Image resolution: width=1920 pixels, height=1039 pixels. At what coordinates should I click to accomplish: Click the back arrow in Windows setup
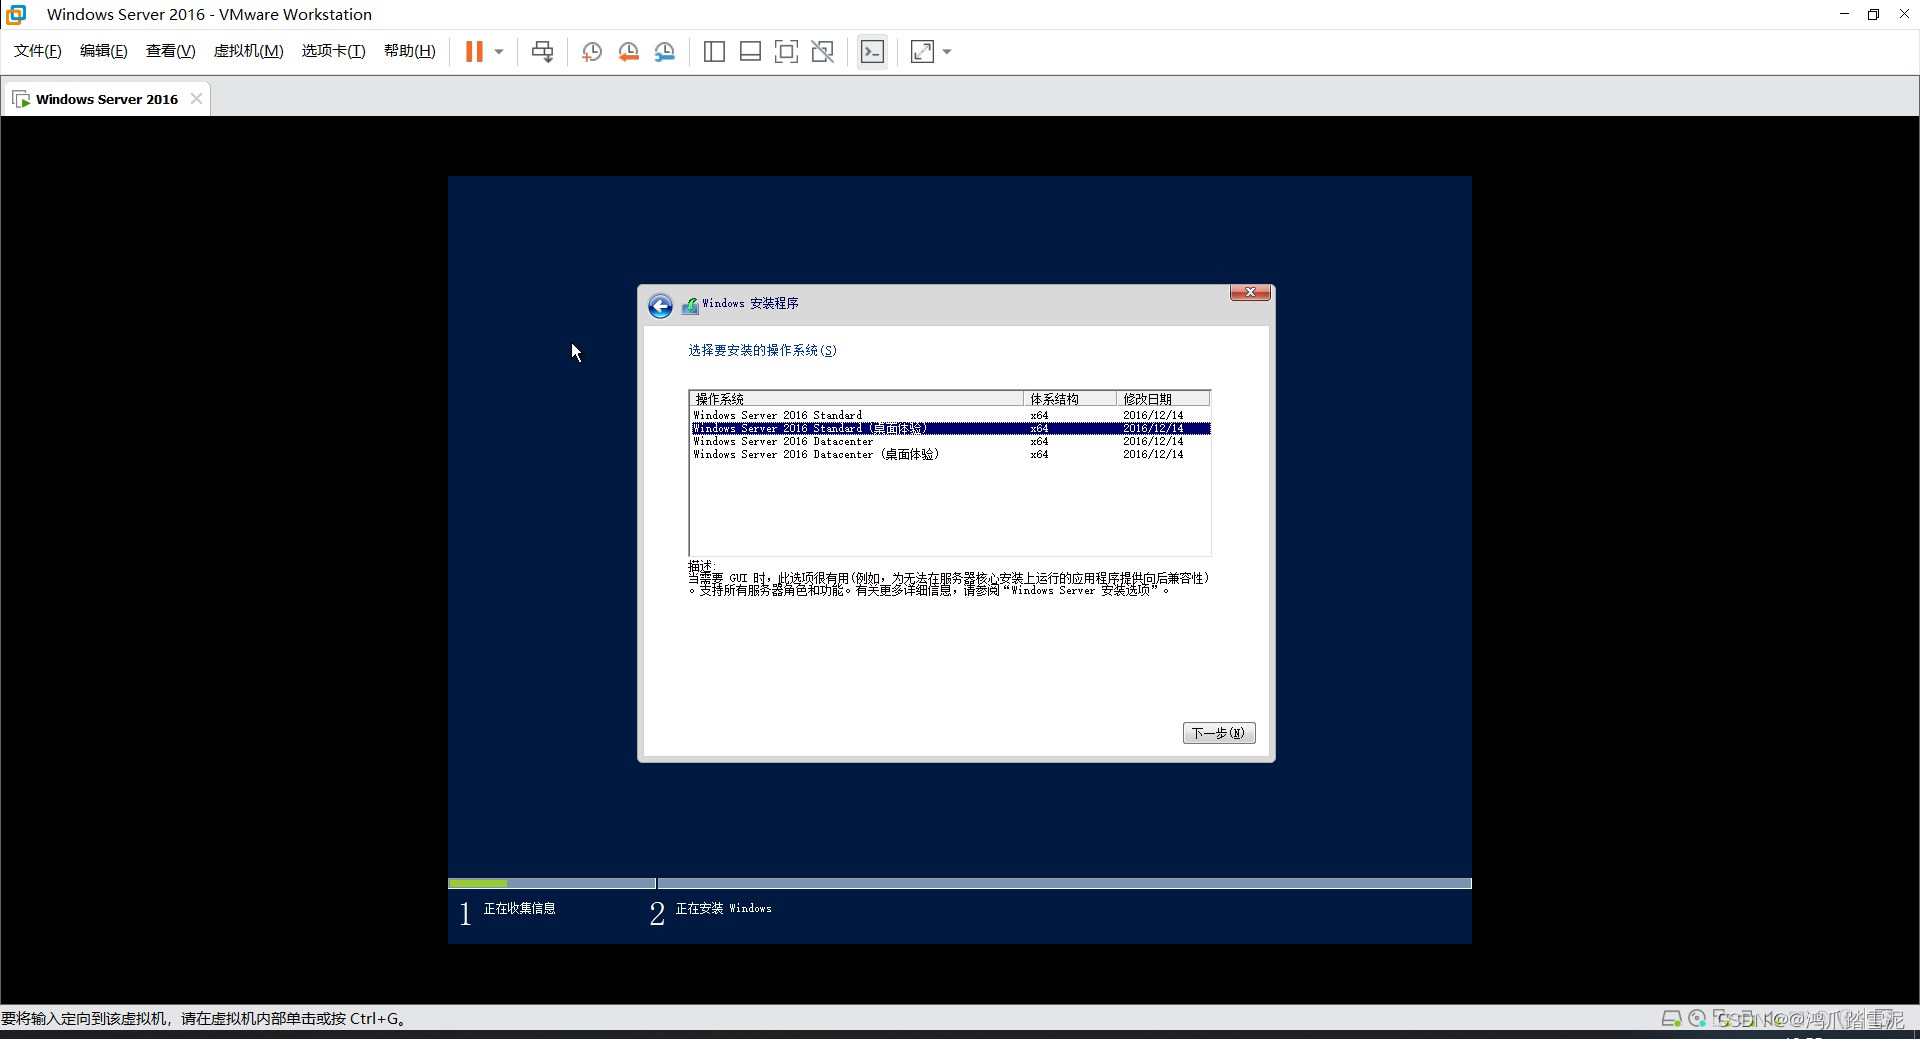[x=660, y=305]
